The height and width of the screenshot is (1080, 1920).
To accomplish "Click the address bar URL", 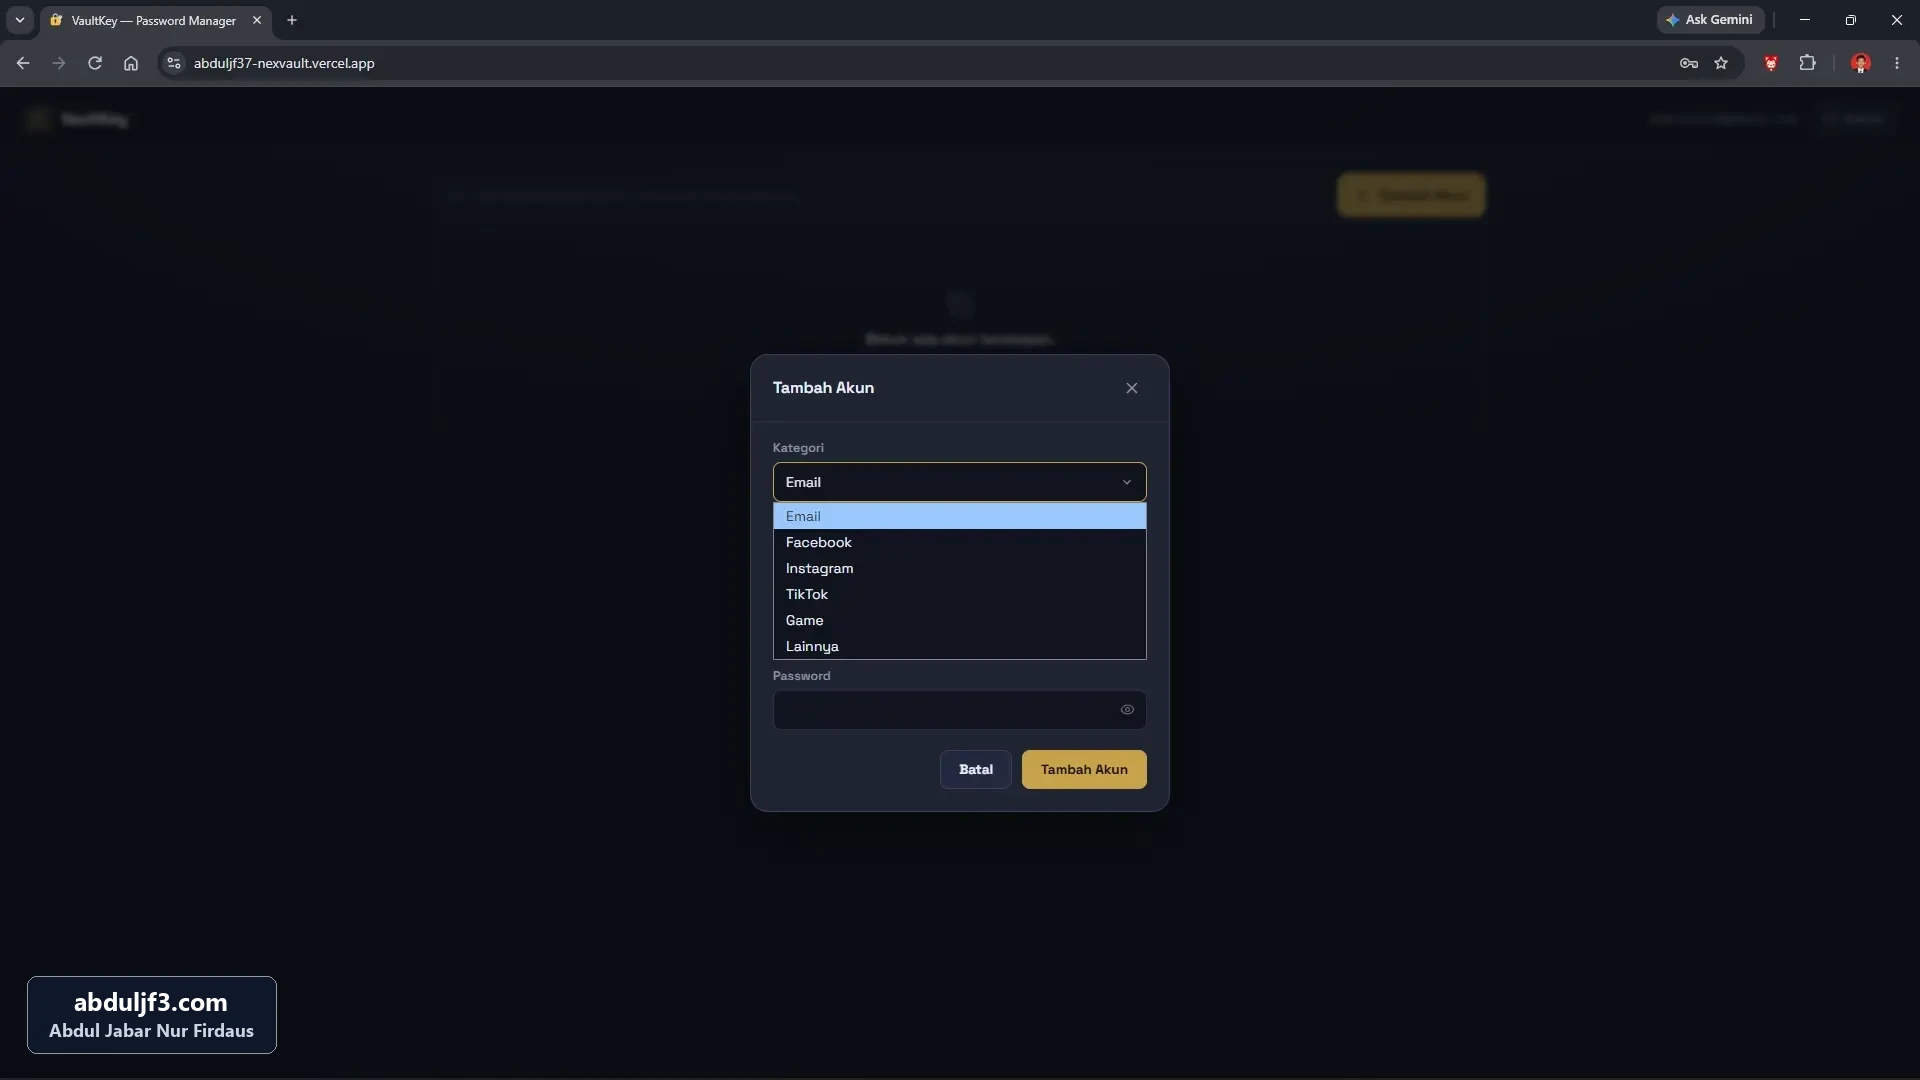I will point(284,63).
